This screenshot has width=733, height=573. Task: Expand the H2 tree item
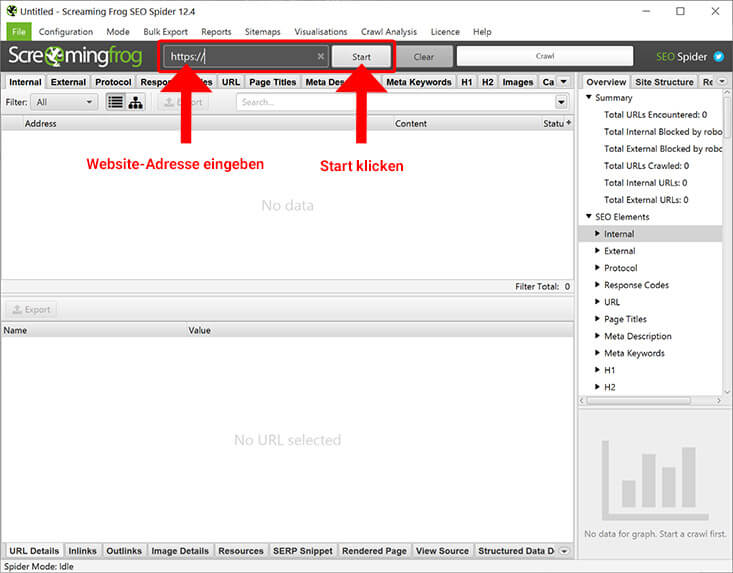(597, 387)
